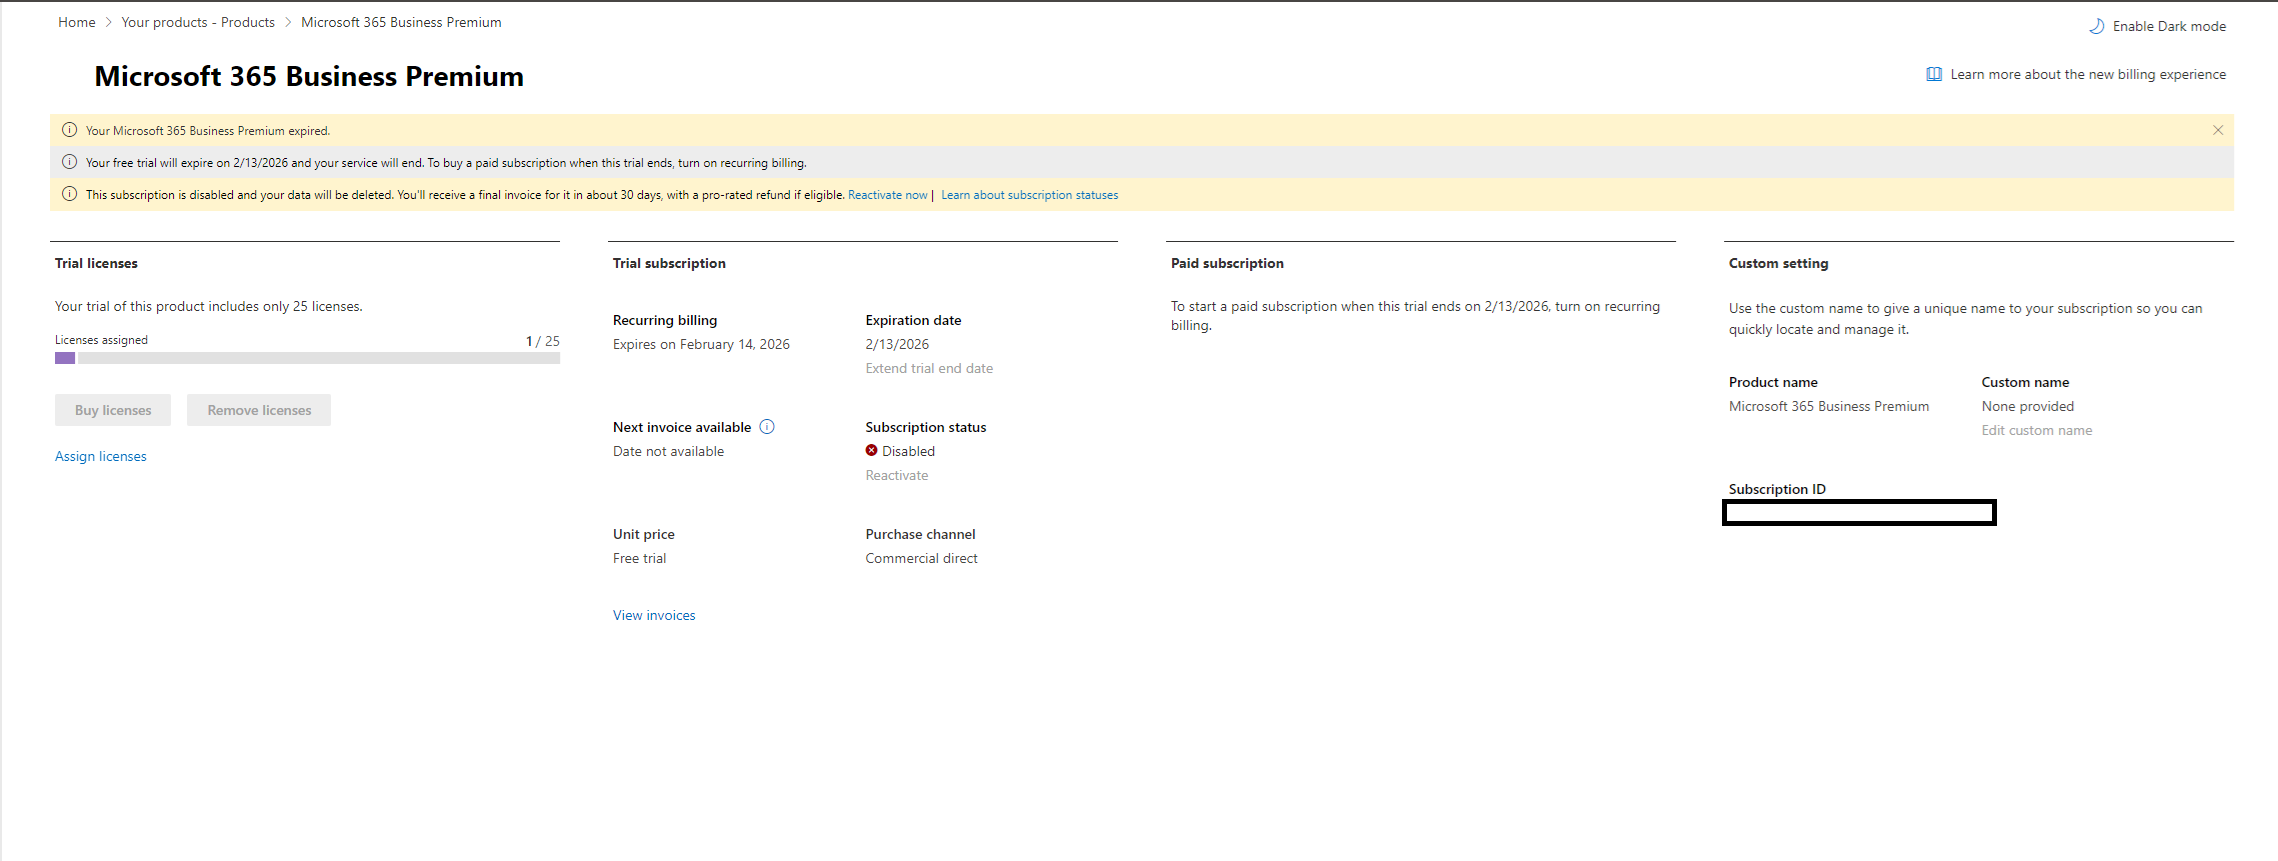Click Reactivate under Subscription status
This screenshot has height=861, width=2278.
[897, 475]
